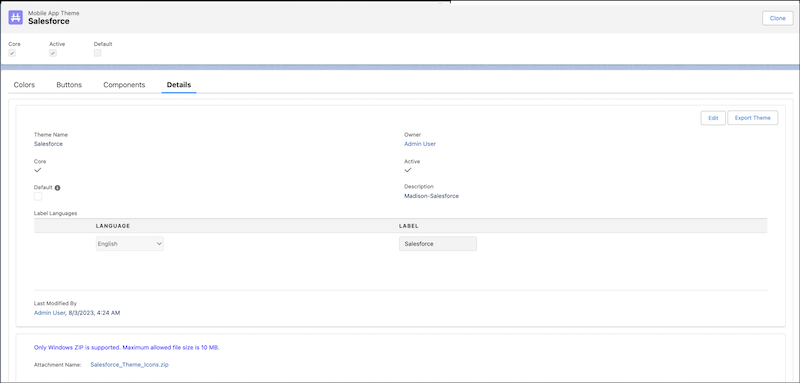Switch to the Buttons tab
The image size is (800, 383).
(x=69, y=85)
